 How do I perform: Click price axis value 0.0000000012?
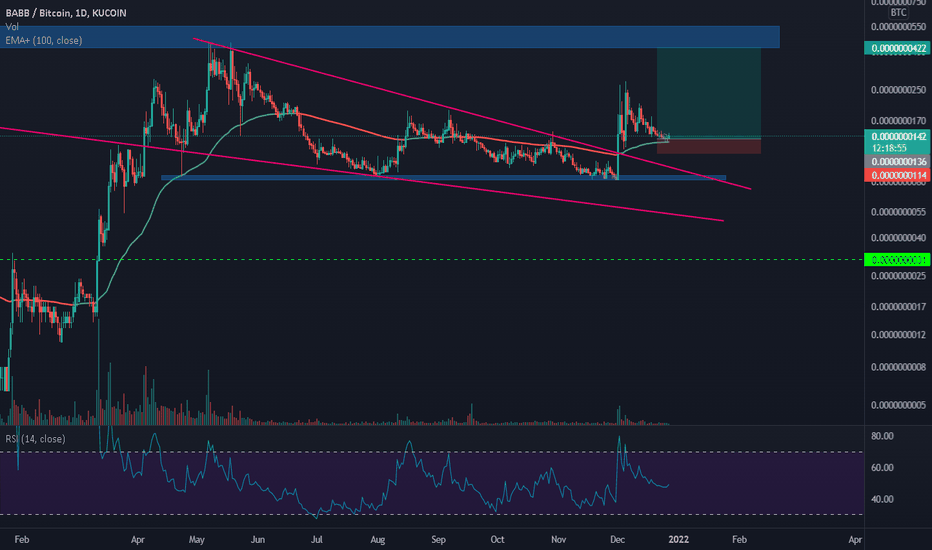898,335
